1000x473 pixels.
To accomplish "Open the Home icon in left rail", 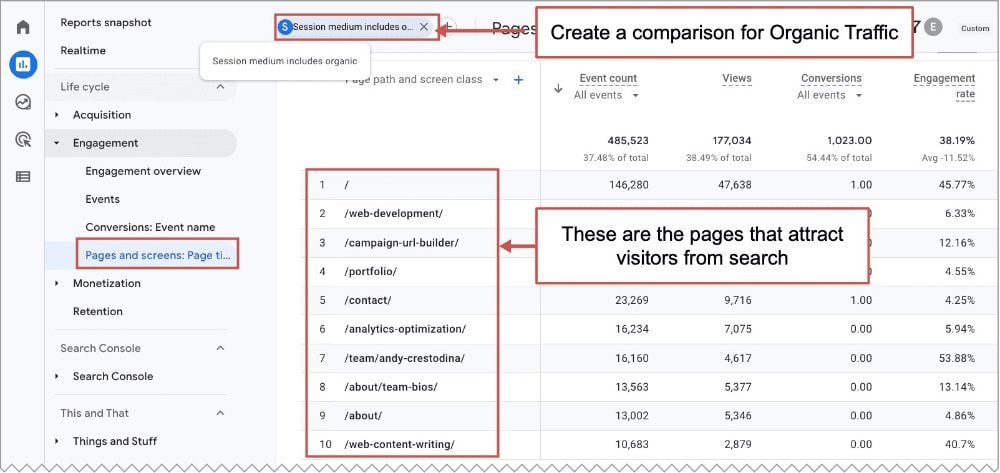I will pyautogui.click(x=23, y=27).
